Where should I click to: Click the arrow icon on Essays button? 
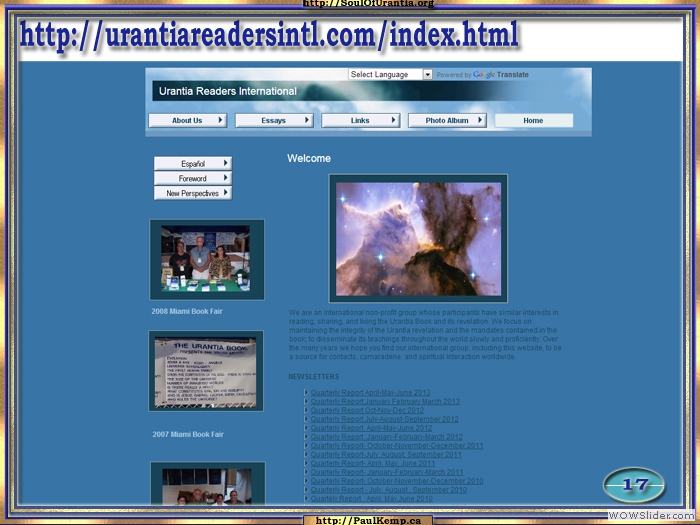tap(307, 120)
